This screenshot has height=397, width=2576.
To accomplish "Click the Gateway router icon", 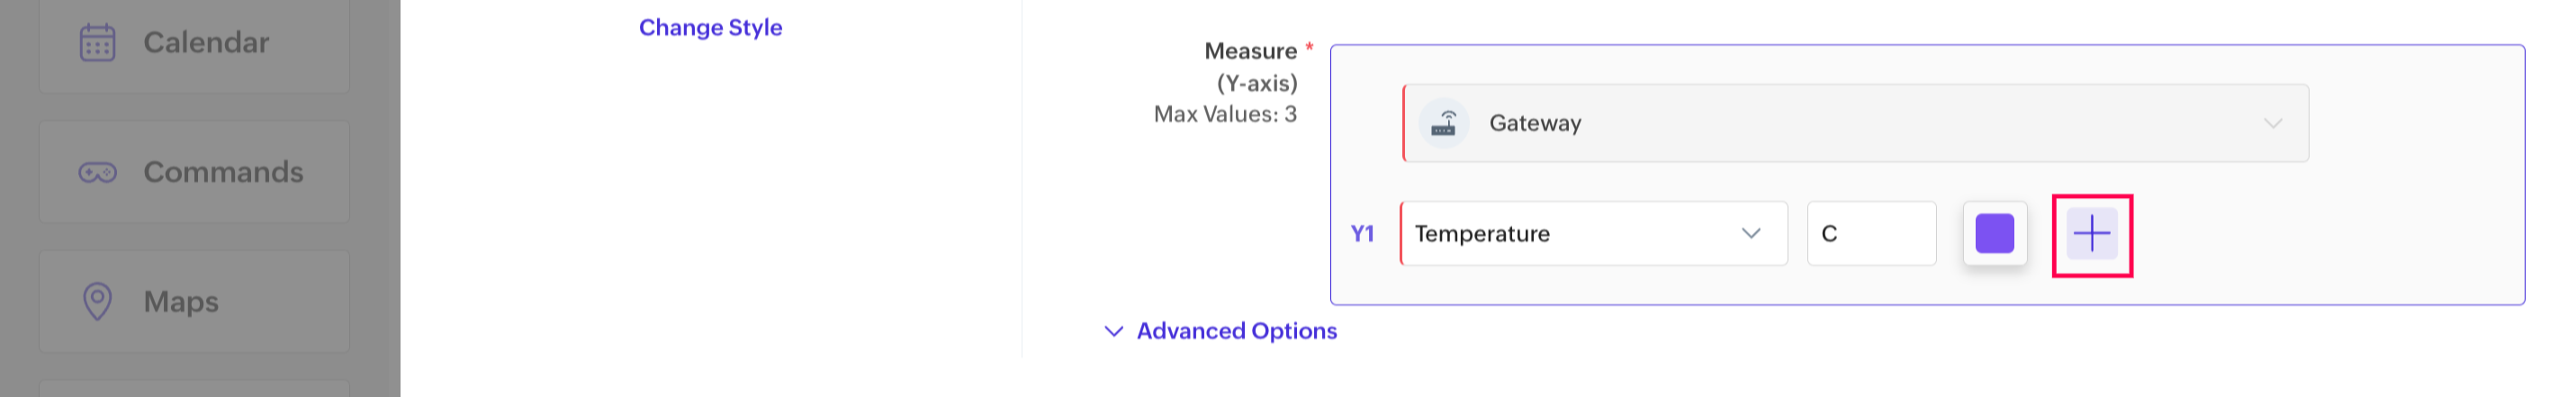I will point(1443,124).
